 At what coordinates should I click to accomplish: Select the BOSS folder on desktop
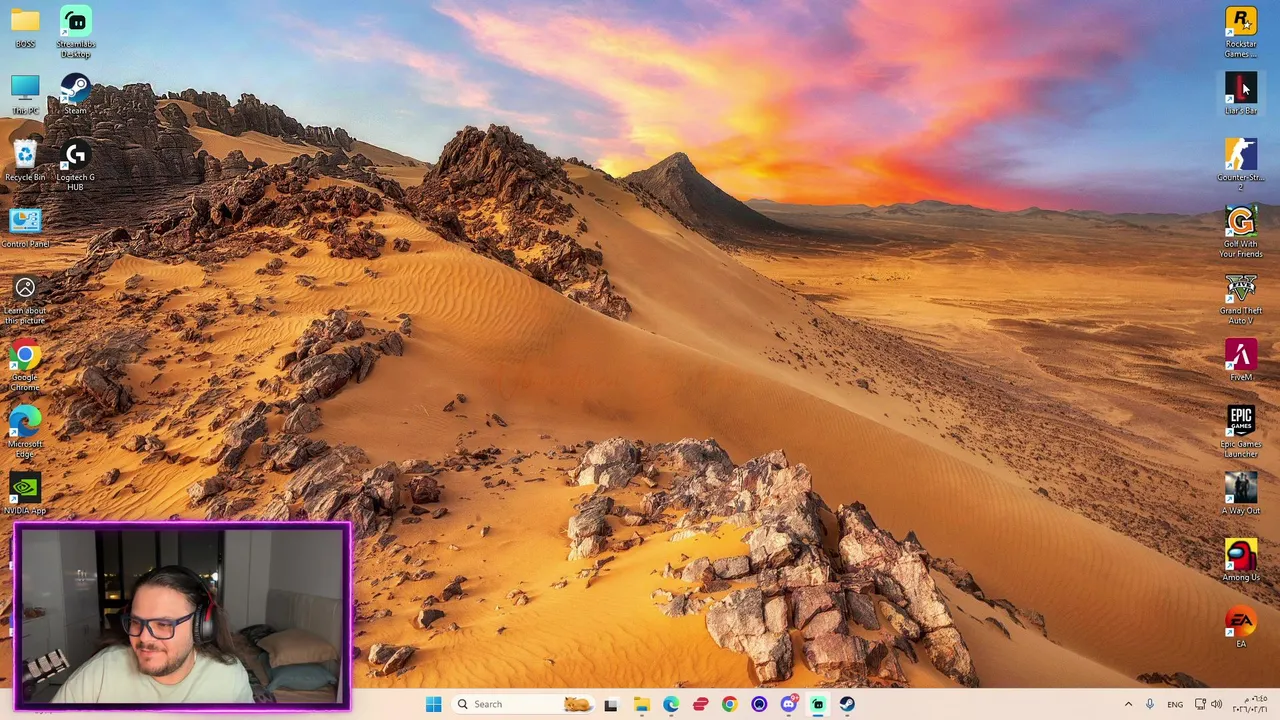[25, 28]
